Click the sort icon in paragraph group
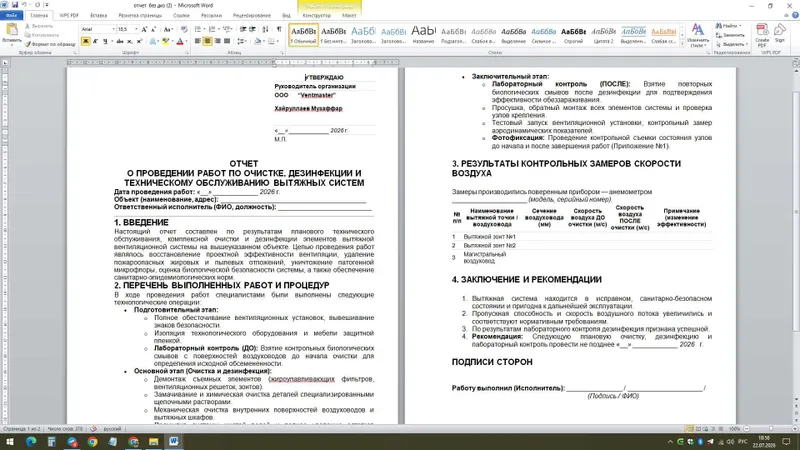The height and width of the screenshot is (450, 800). coord(265,30)
